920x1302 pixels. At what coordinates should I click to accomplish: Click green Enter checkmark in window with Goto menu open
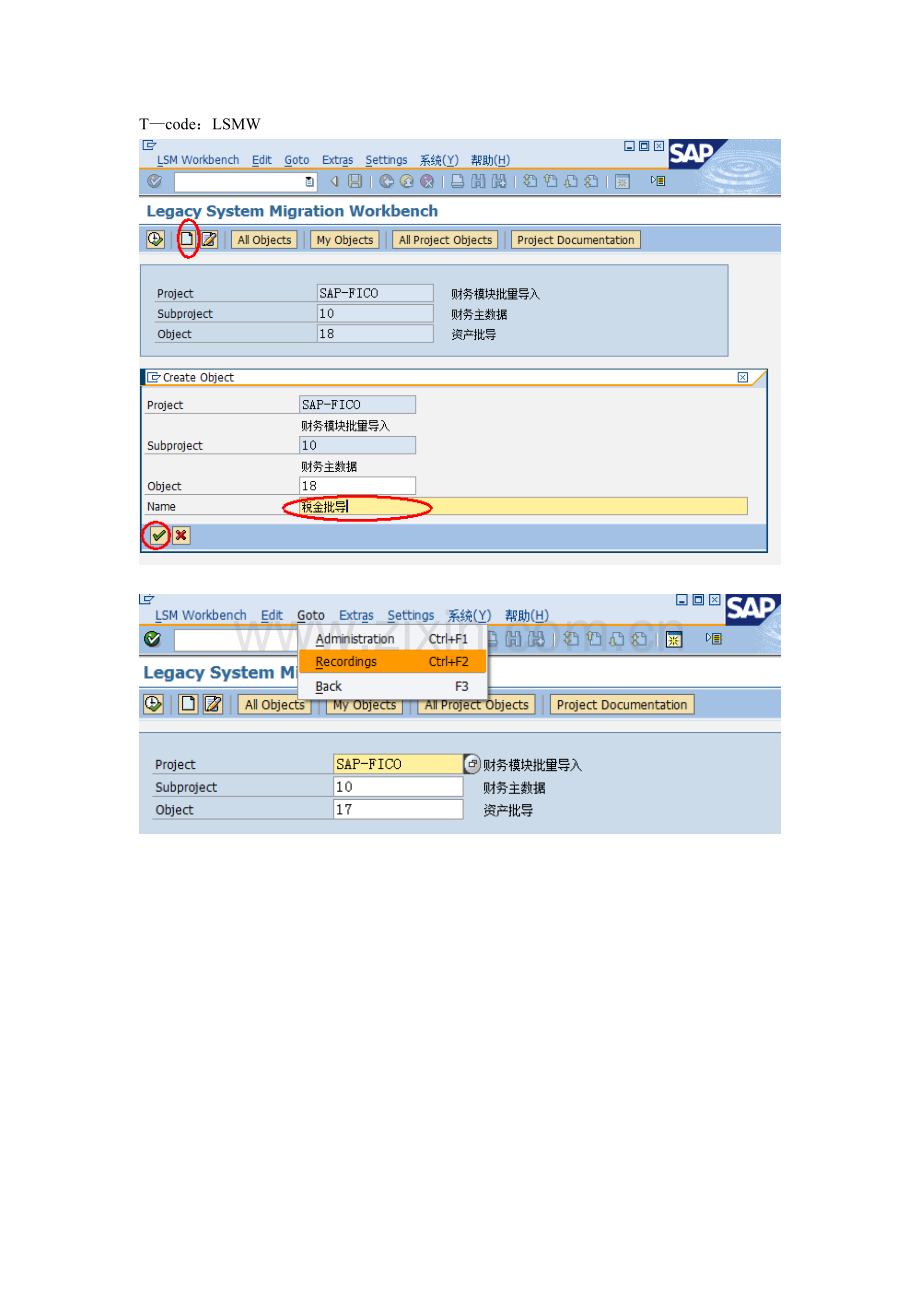click(x=152, y=639)
